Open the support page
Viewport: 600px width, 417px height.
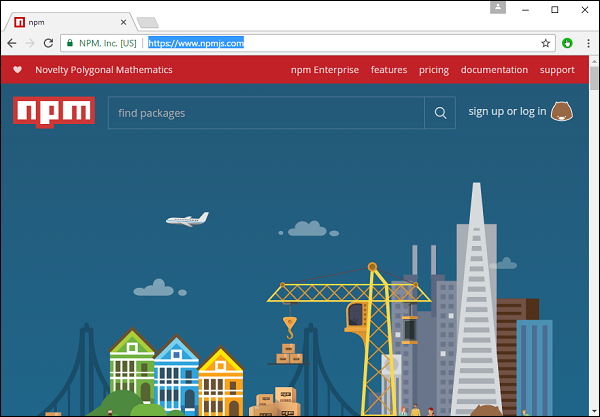click(557, 70)
